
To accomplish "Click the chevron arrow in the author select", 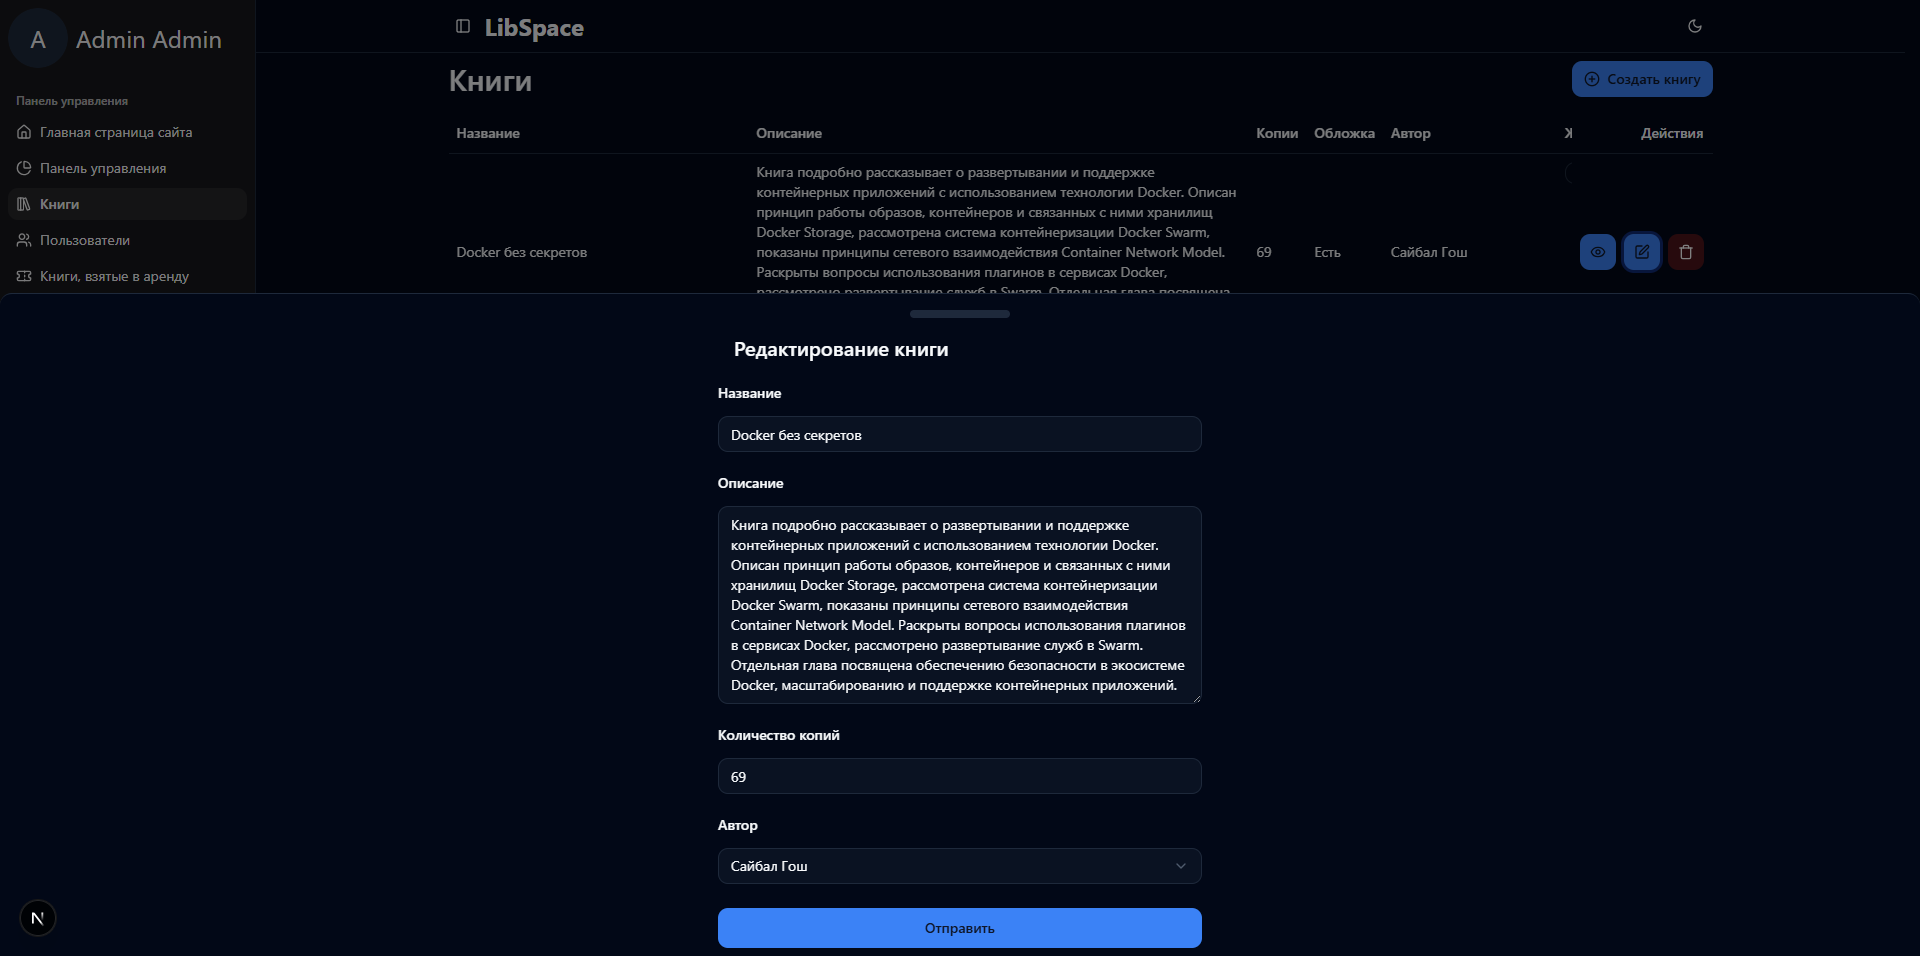I will coord(1181,866).
